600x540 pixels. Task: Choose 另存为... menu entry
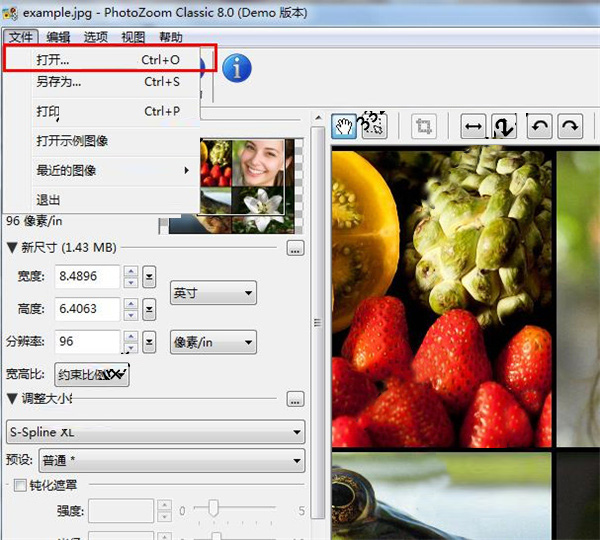103,82
